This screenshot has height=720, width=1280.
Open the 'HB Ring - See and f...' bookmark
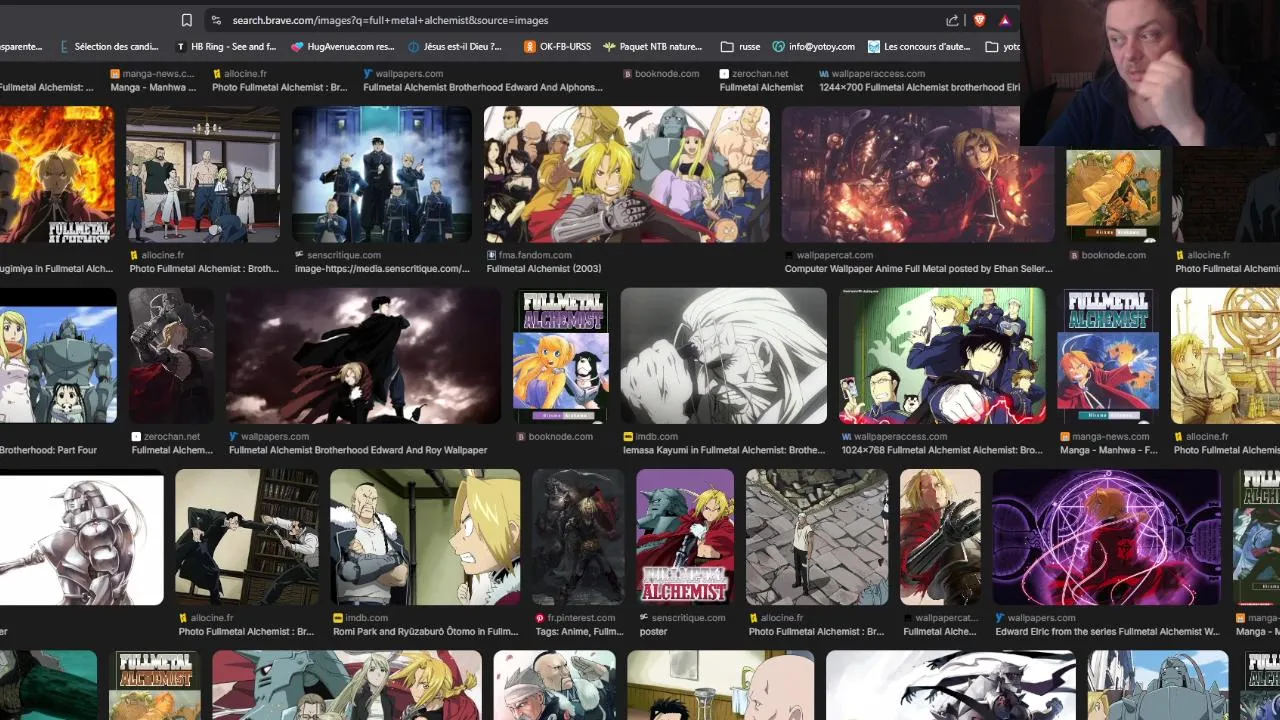(226, 46)
